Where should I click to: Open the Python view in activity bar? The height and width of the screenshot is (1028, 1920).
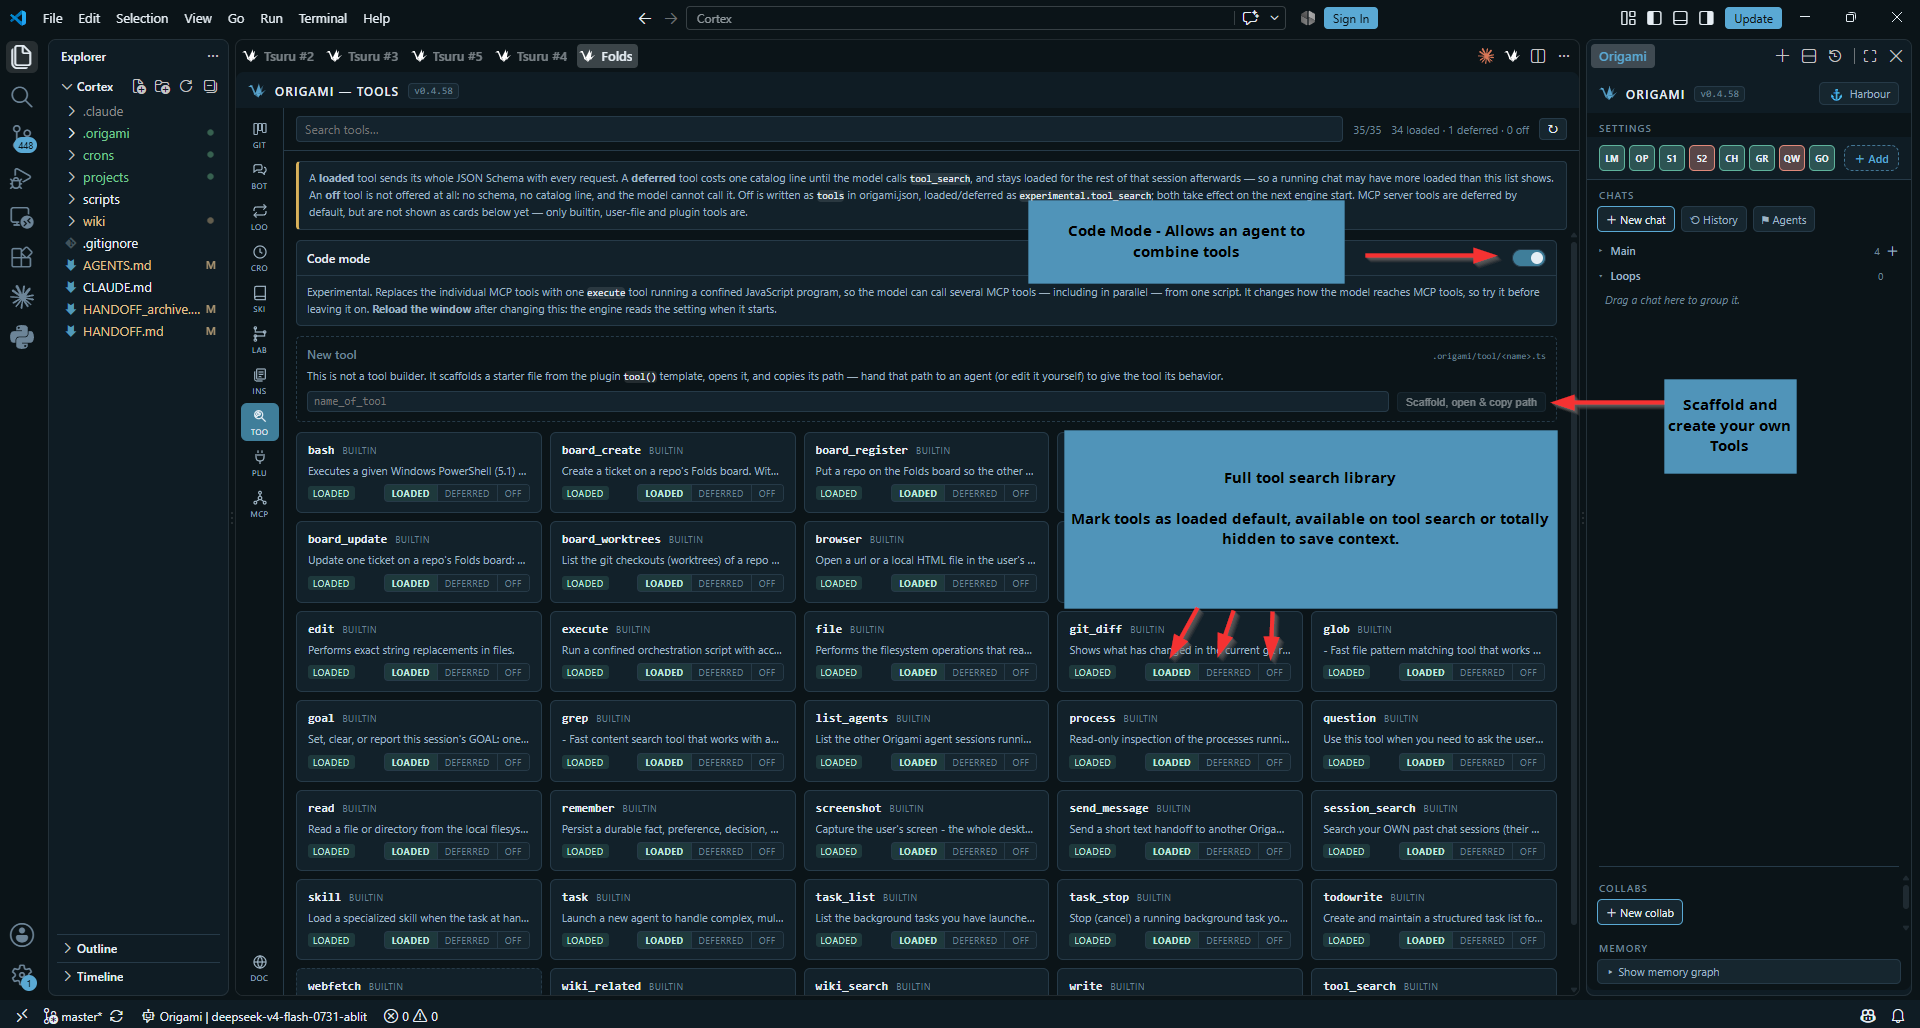21,337
